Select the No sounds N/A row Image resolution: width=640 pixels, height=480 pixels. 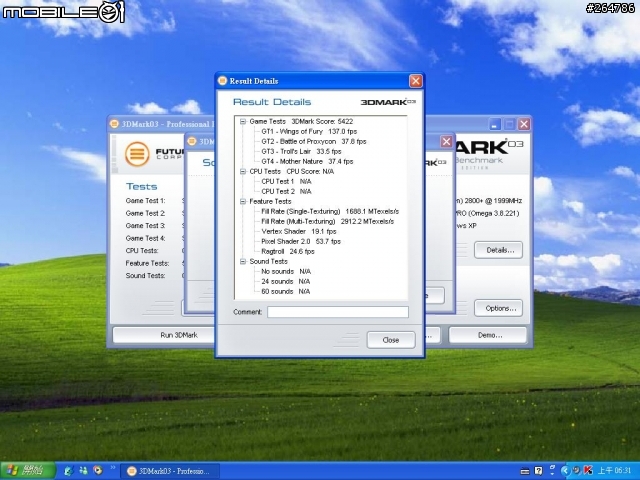(286, 271)
